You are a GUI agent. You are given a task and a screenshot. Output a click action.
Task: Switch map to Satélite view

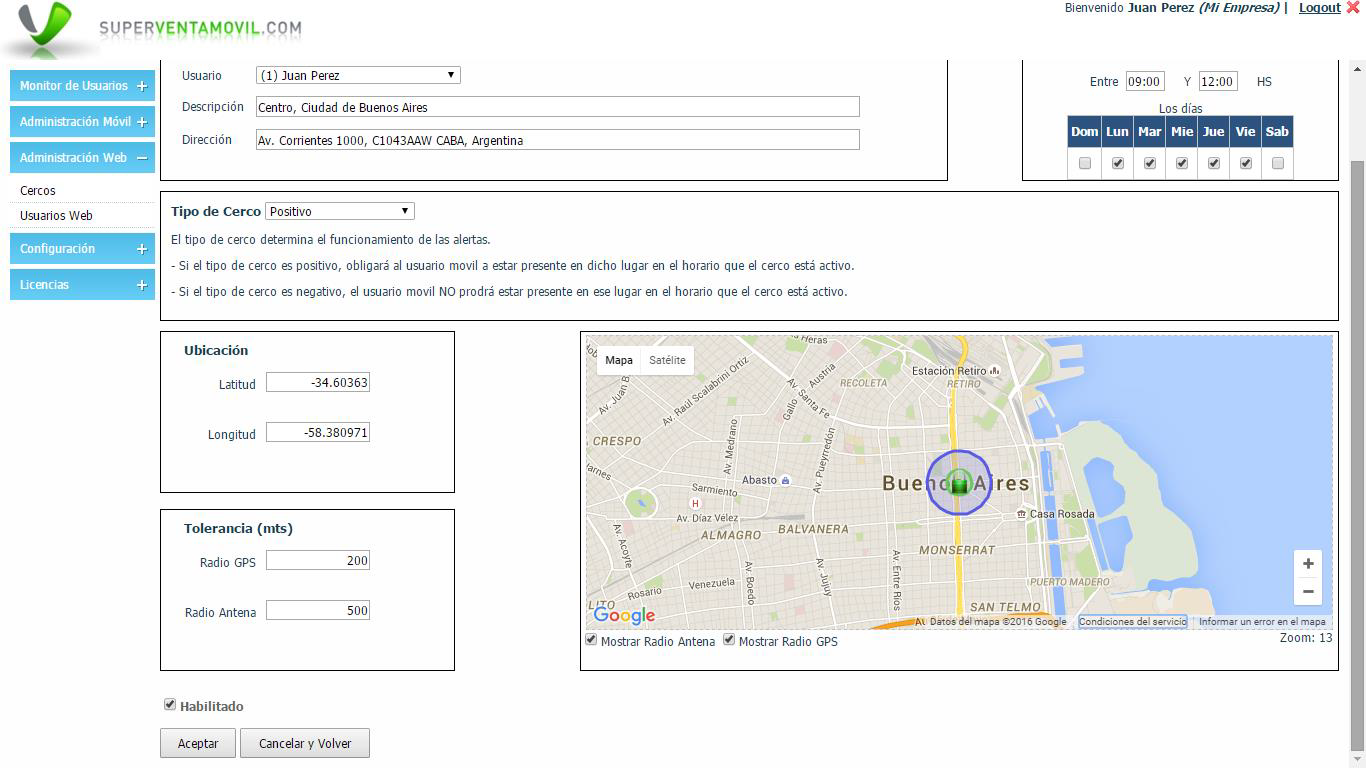pos(667,360)
